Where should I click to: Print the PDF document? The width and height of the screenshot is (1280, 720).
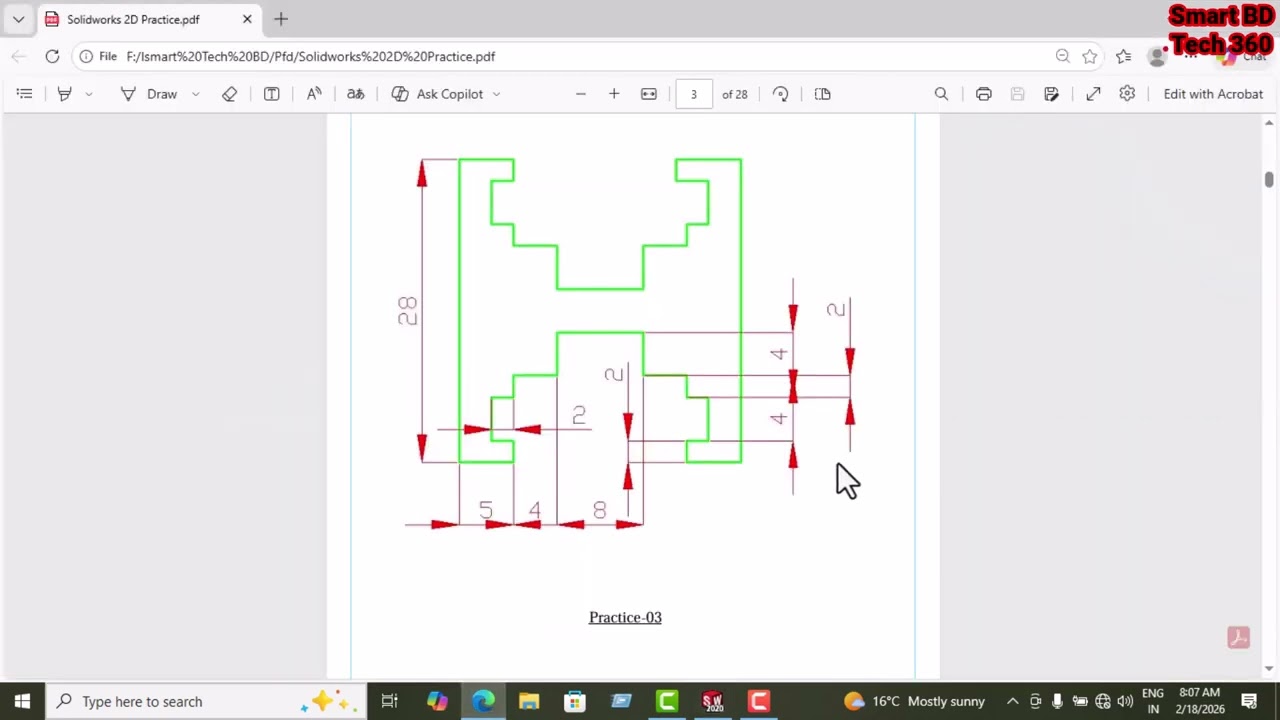(984, 94)
